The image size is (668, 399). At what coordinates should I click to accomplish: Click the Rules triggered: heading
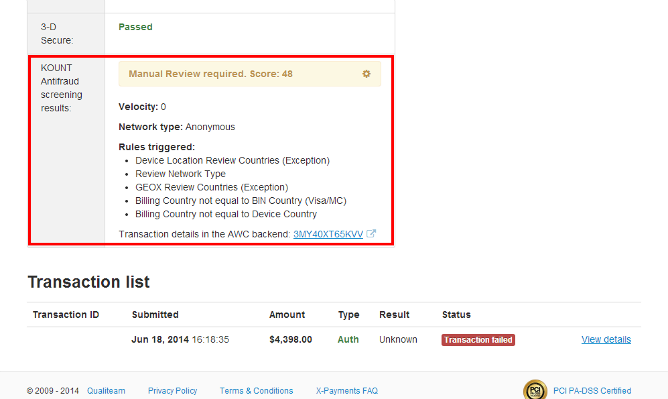click(x=157, y=147)
